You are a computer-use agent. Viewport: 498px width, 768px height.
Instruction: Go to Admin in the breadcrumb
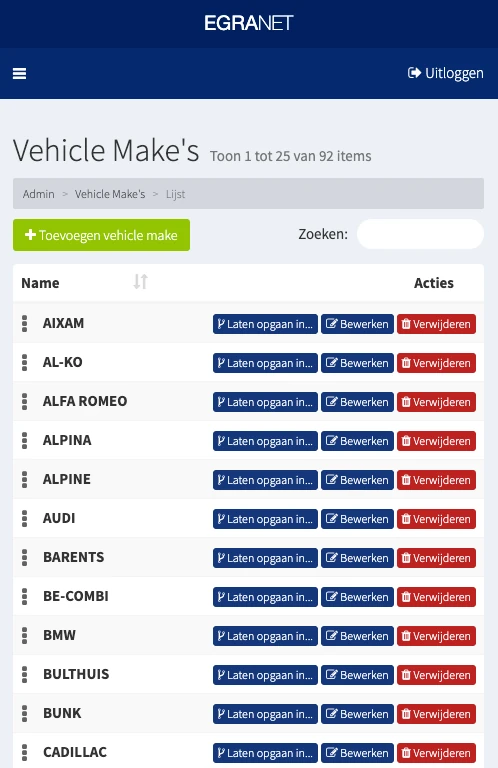tap(38, 194)
